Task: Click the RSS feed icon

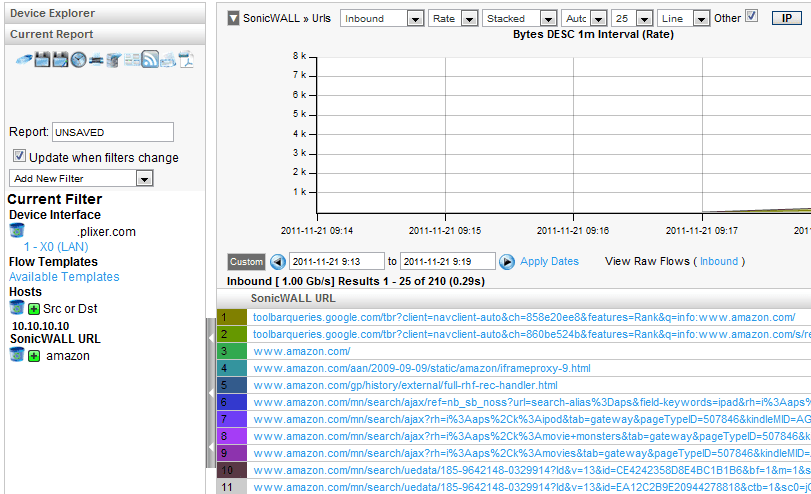Action: pyautogui.click(x=150, y=59)
